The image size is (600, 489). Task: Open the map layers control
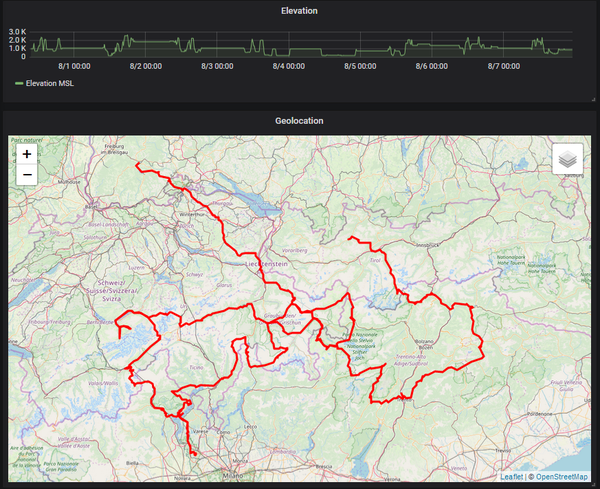coord(567,159)
